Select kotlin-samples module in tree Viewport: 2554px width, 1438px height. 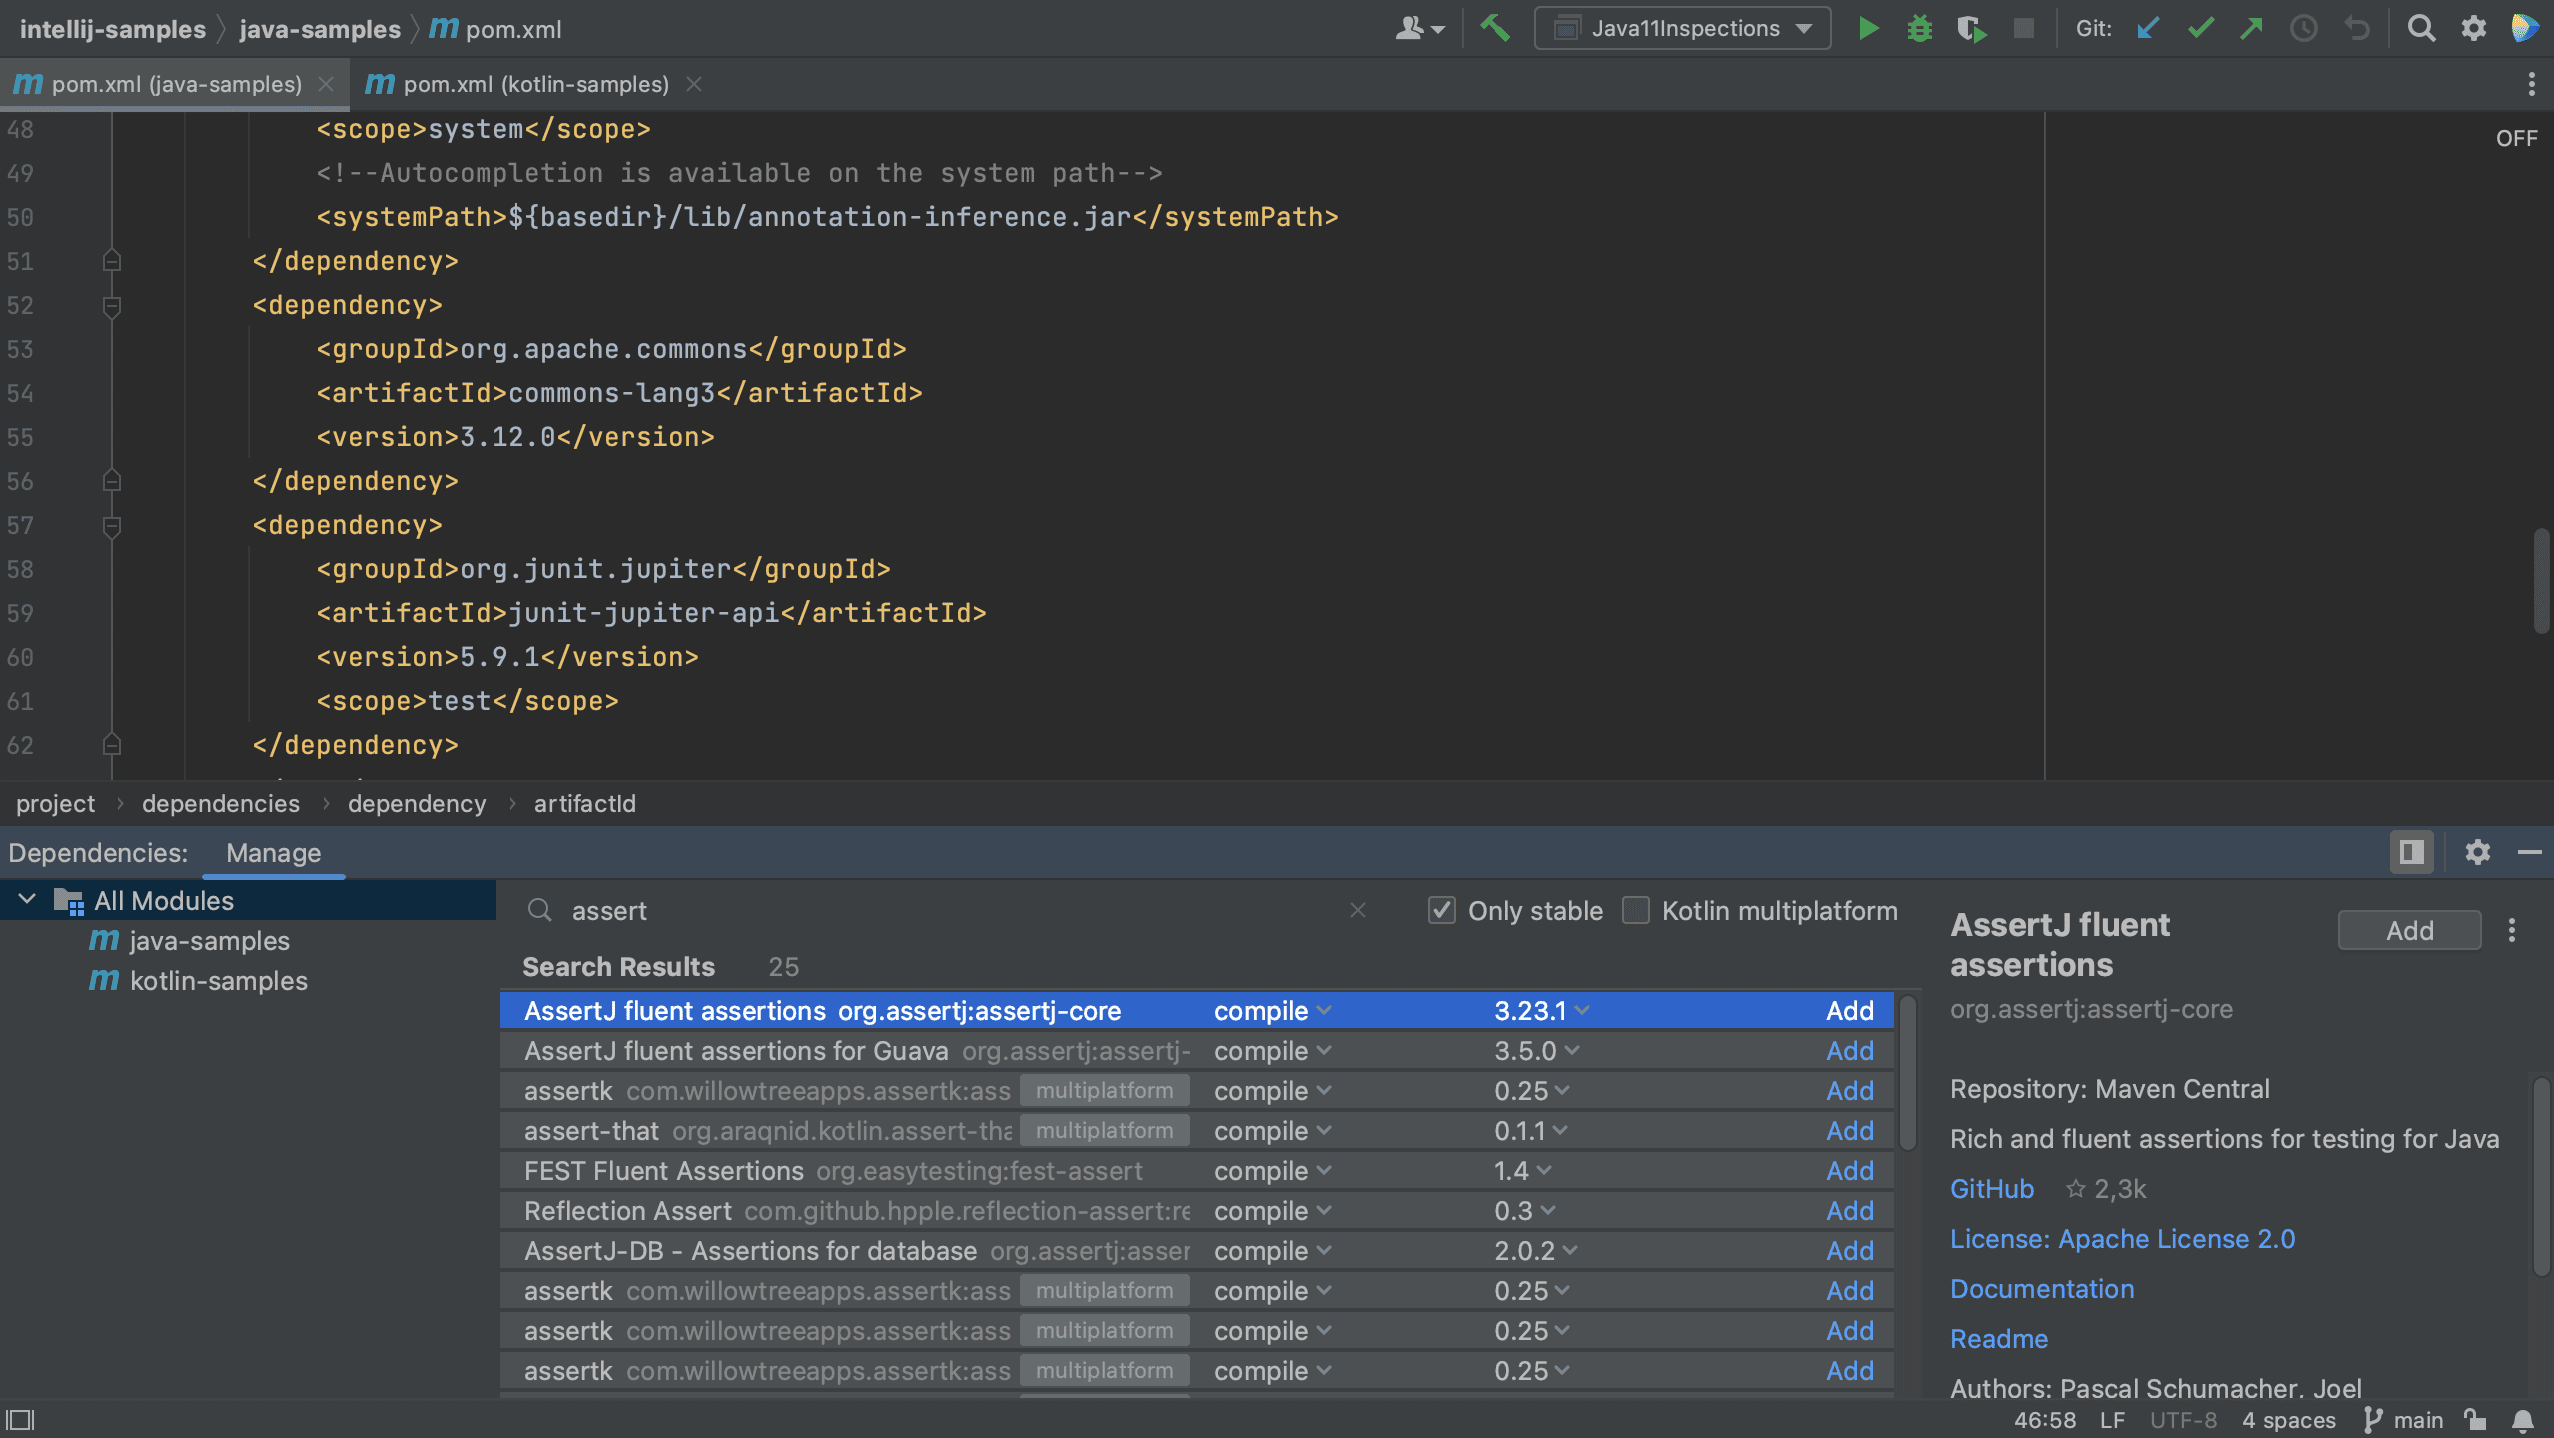(x=218, y=980)
